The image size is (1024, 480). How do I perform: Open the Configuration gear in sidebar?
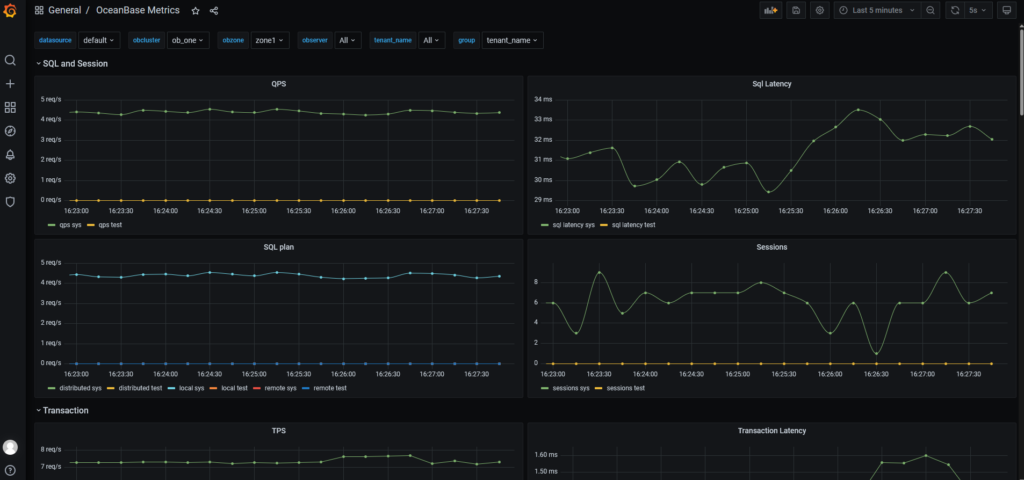pos(10,178)
